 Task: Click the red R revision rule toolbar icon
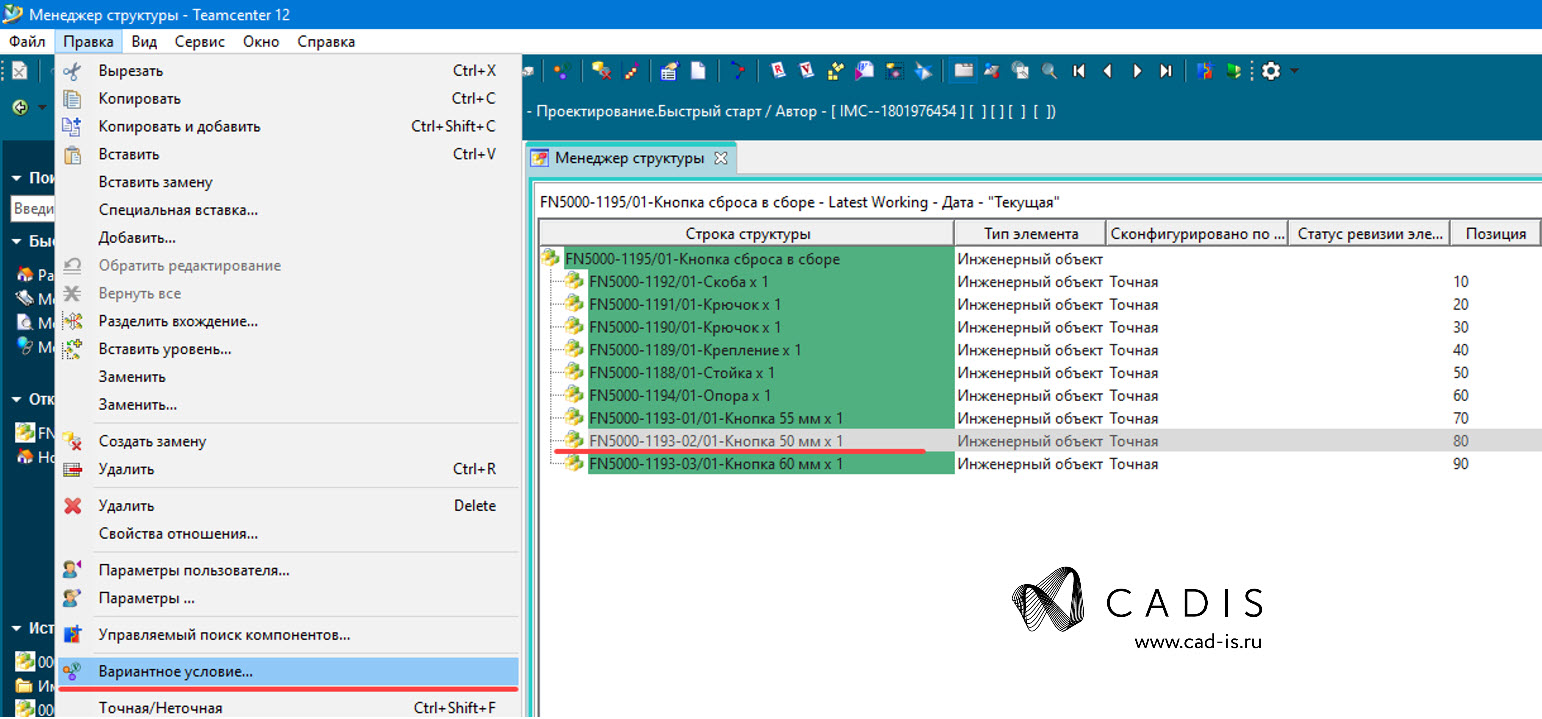tap(778, 71)
